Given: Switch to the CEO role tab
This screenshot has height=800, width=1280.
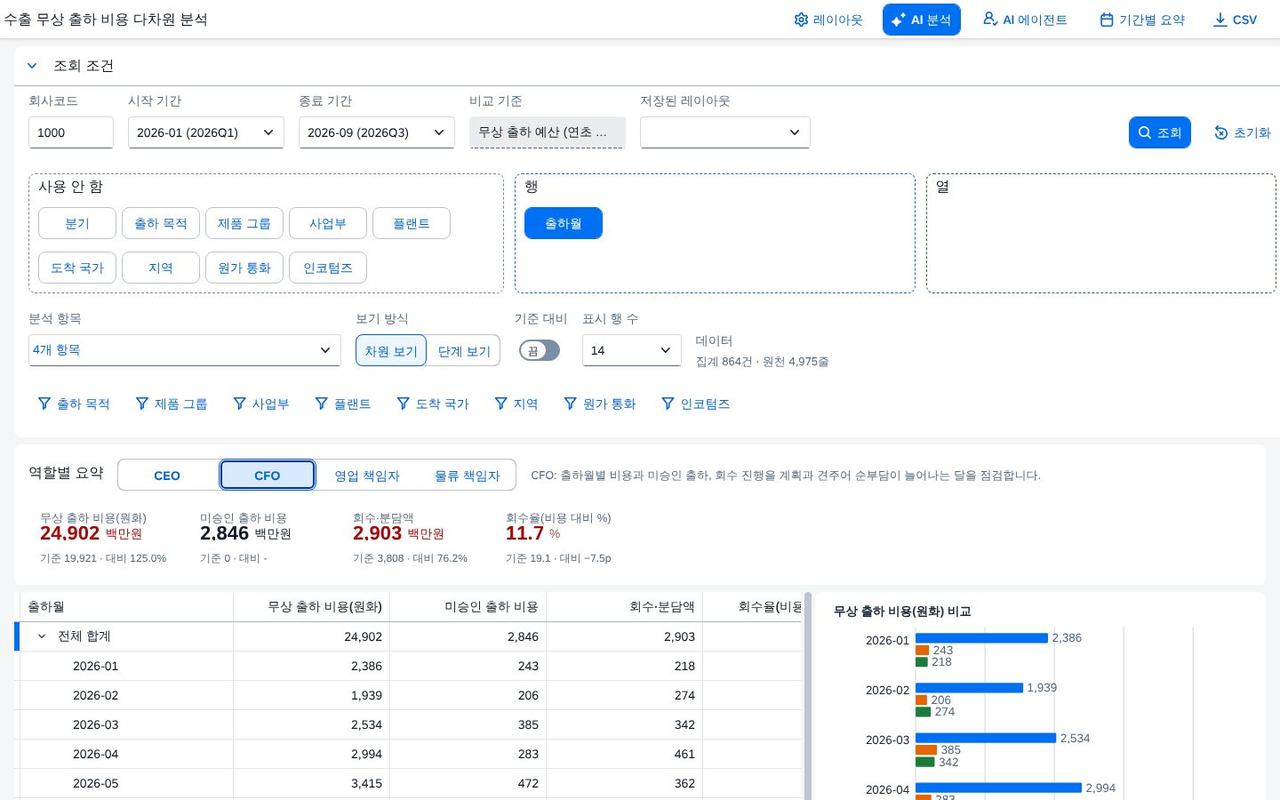Looking at the screenshot, I should point(167,475).
